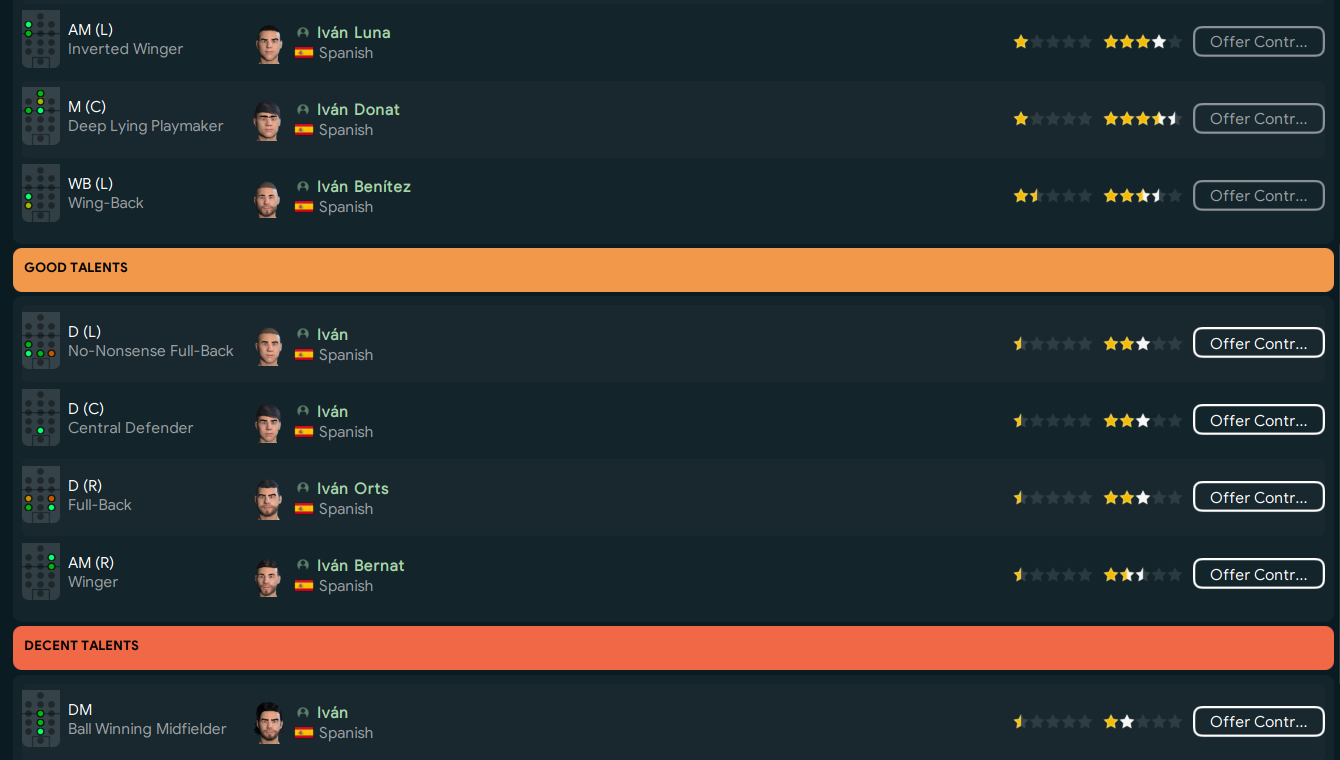Open Iván Luna's face portrait
This screenshot has height=760, width=1340.
click(268, 44)
